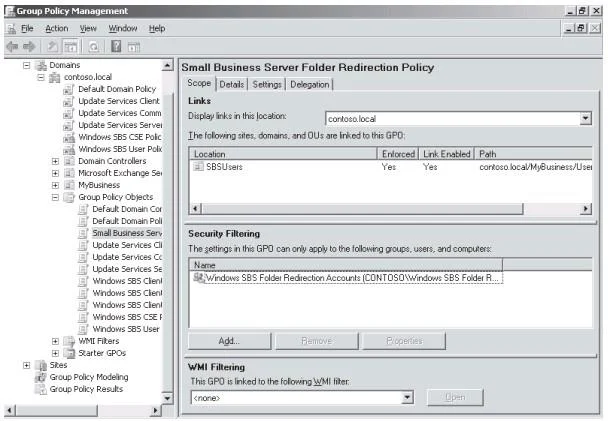Viewport: 608px width, 421px height.
Task: Click the Add... button
Action: click(229, 341)
